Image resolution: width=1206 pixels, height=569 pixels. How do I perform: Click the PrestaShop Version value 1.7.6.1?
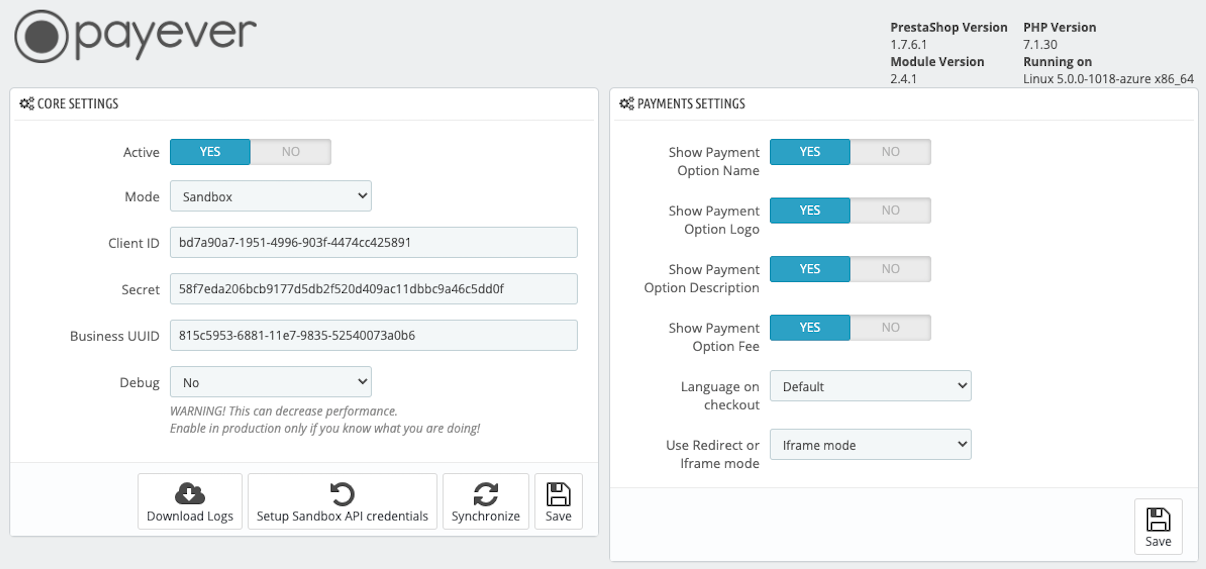(911, 45)
